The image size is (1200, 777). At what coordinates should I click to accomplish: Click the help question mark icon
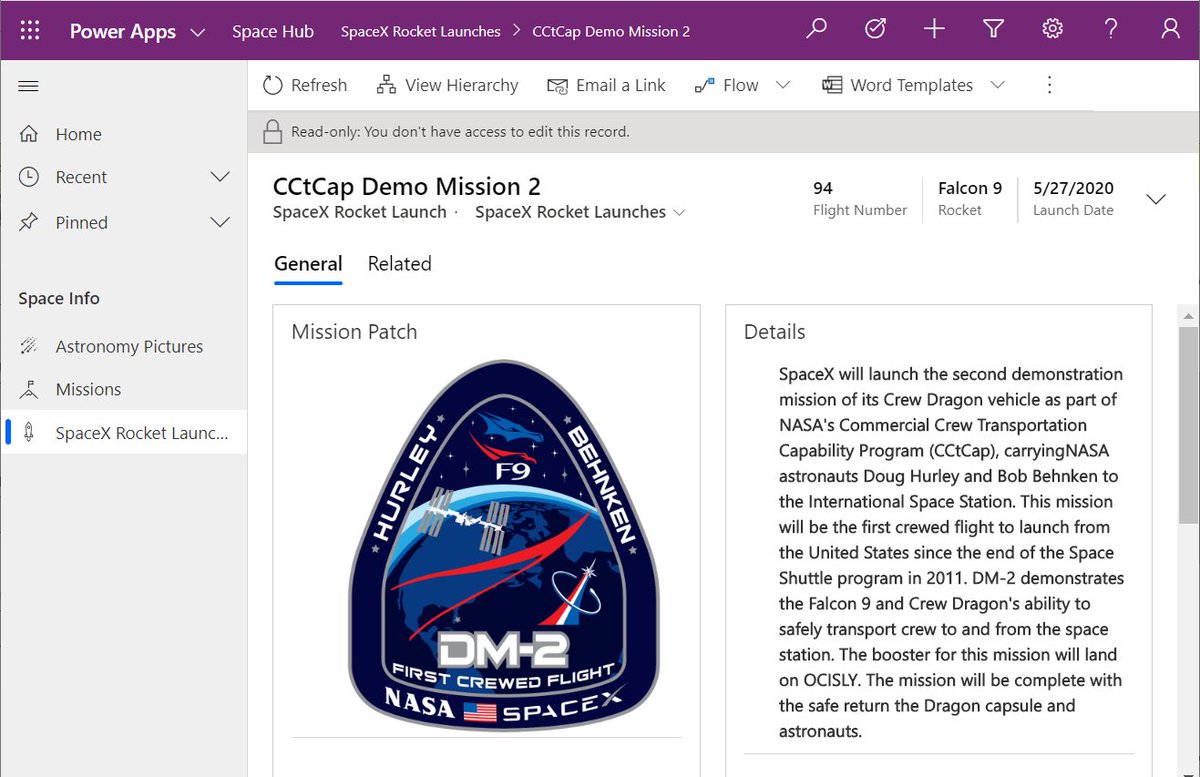(x=1111, y=30)
